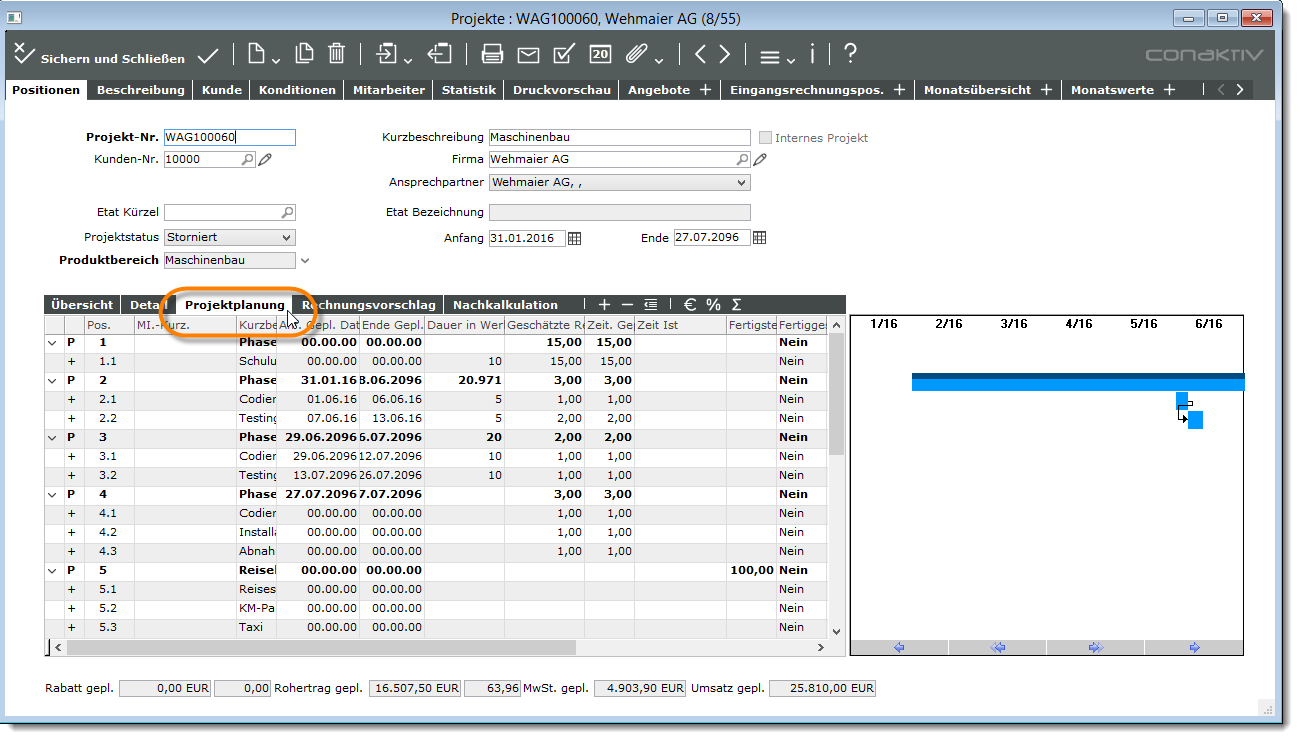Click the trash delete icon

pyautogui.click(x=337, y=55)
